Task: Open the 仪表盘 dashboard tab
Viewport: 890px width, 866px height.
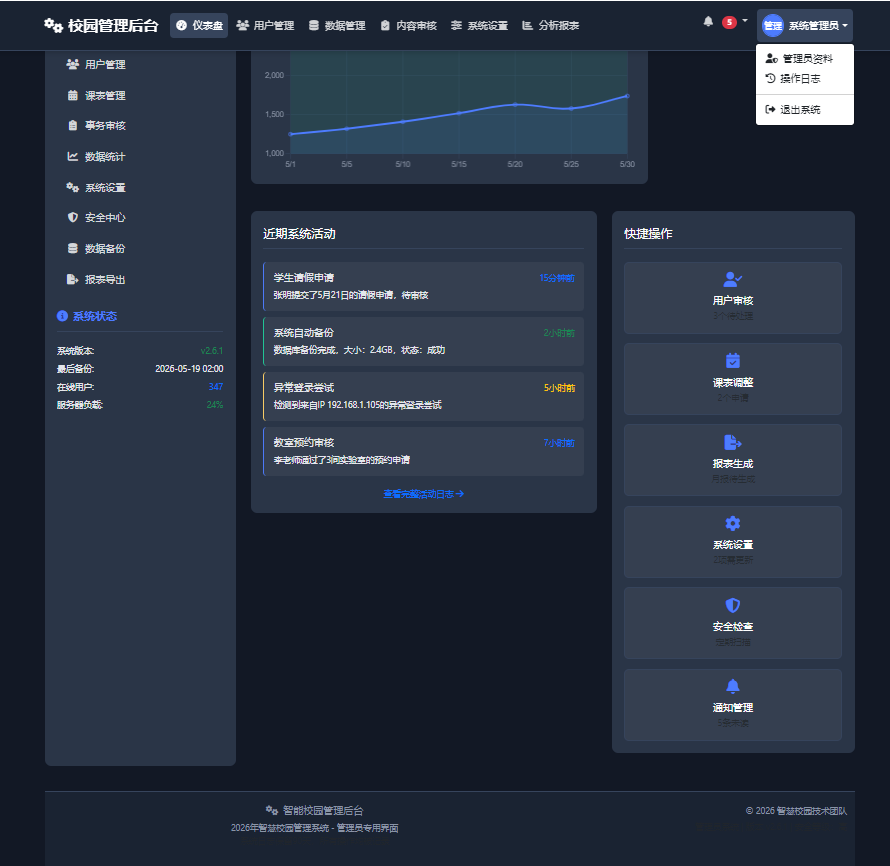Action: coord(199,26)
